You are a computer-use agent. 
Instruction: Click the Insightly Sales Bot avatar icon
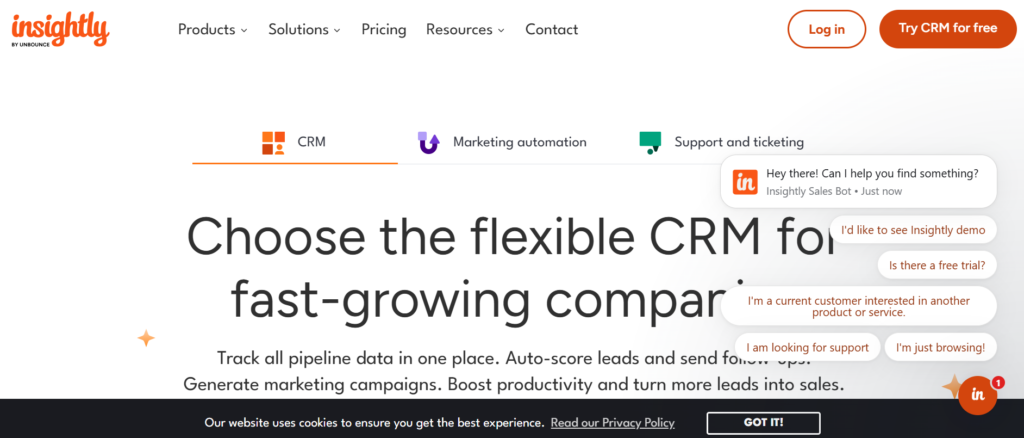click(745, 181)
